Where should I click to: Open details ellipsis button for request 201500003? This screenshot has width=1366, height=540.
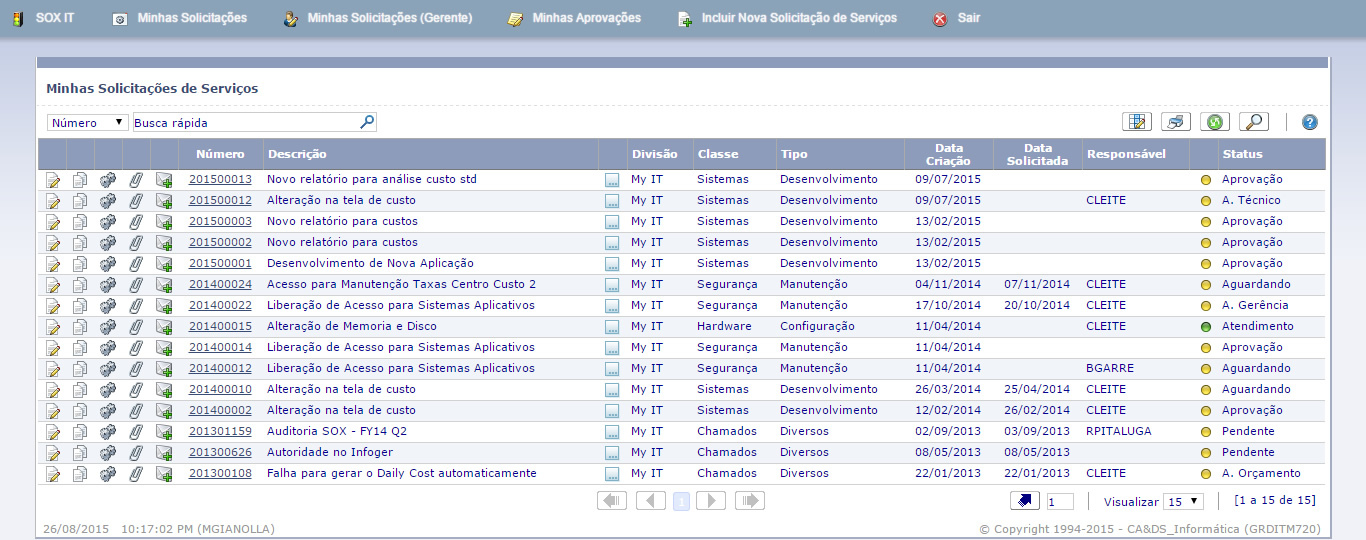click(x=612, y=222)
